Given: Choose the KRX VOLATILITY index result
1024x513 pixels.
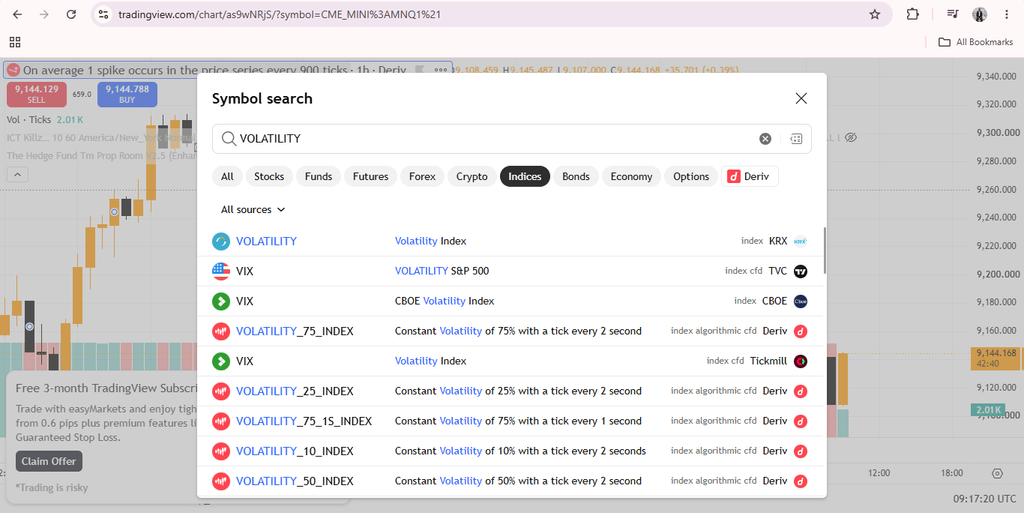Looking at the screenshot, I should tap(511, 241).
